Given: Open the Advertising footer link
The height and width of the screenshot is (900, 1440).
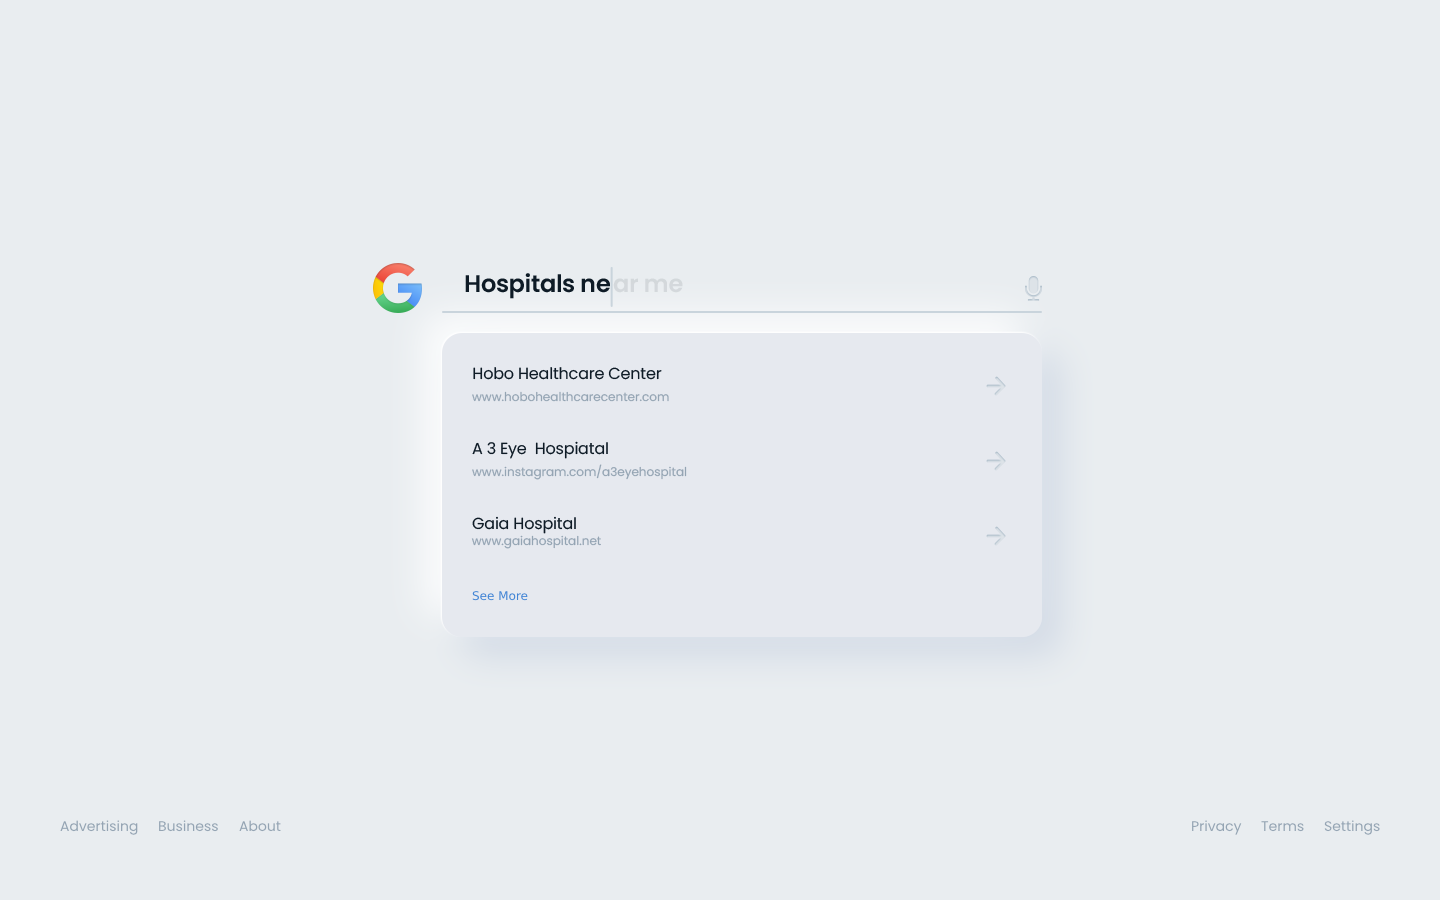Looking at the screenshot, I should [x=99, y=826].
